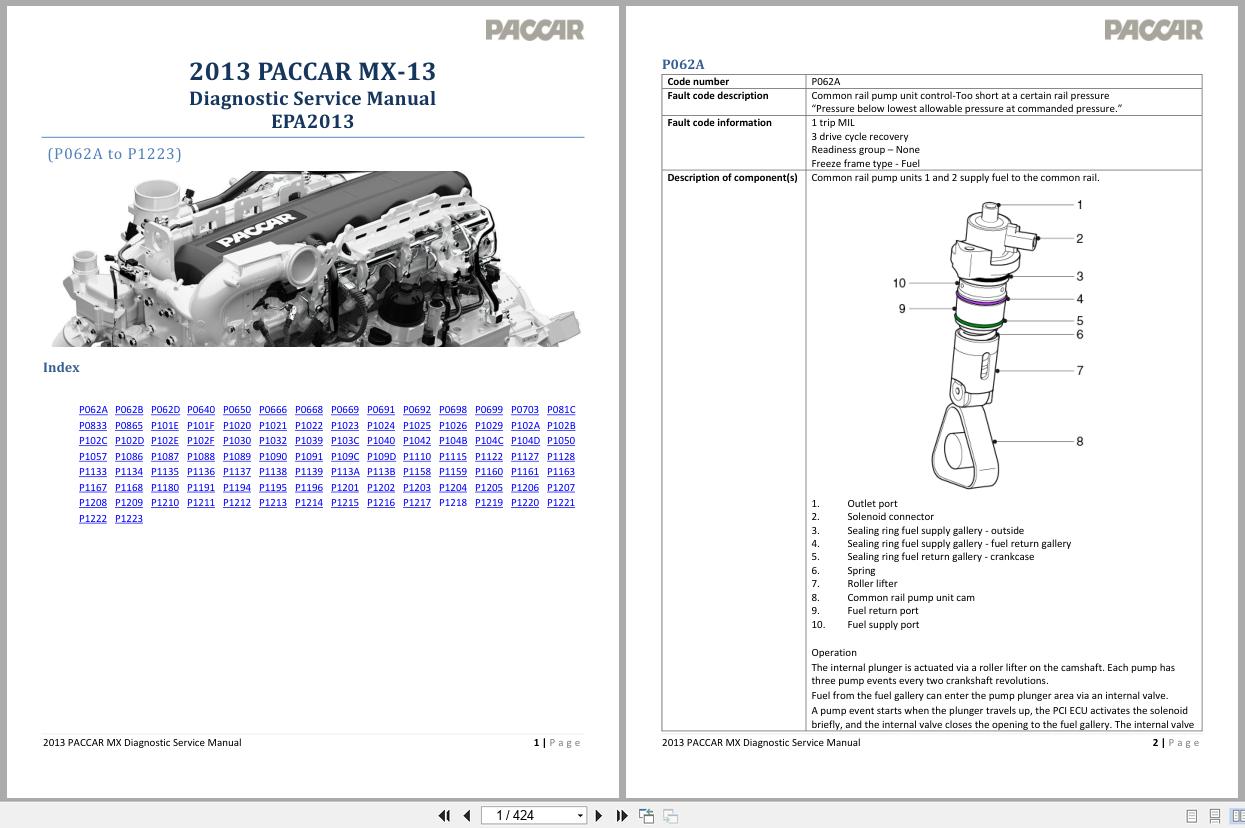Click the greyed forward-view icon
Screen dimensions: 1245x828
click(671, 815)
